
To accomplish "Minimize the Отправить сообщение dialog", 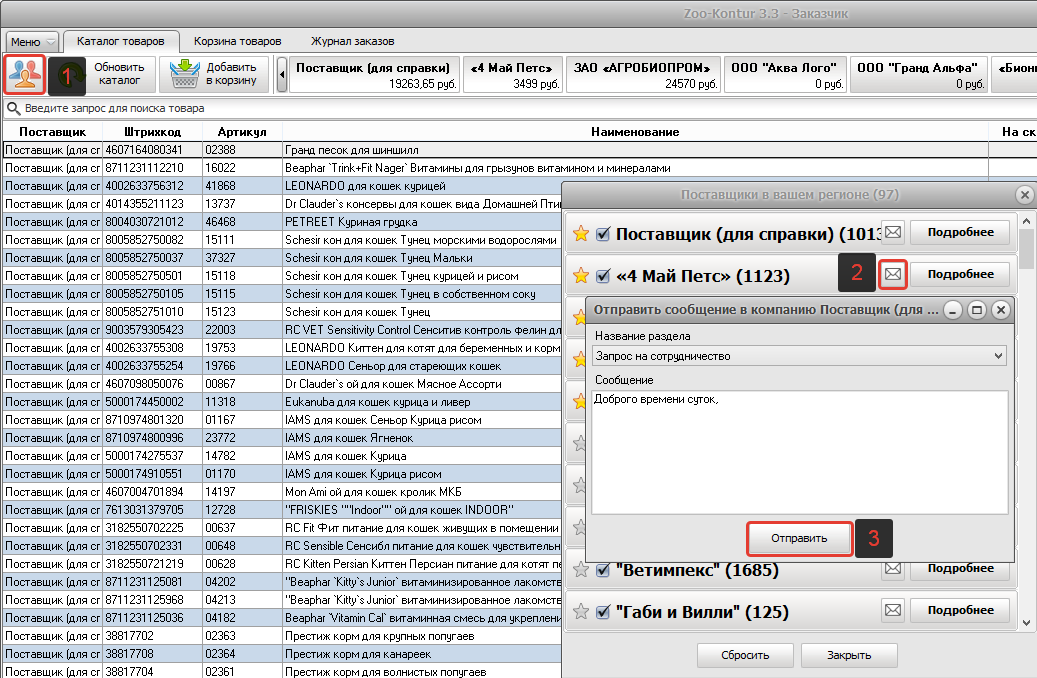I will [952, 310].
